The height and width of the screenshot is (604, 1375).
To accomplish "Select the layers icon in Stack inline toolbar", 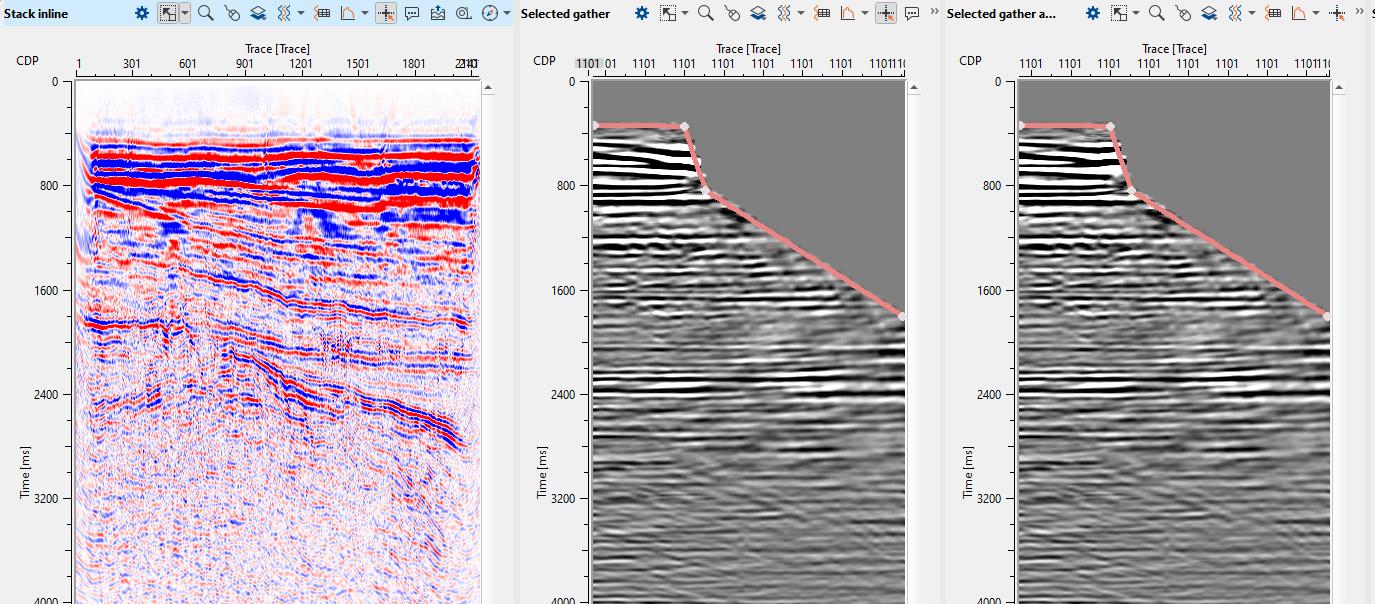I will 257,13.
